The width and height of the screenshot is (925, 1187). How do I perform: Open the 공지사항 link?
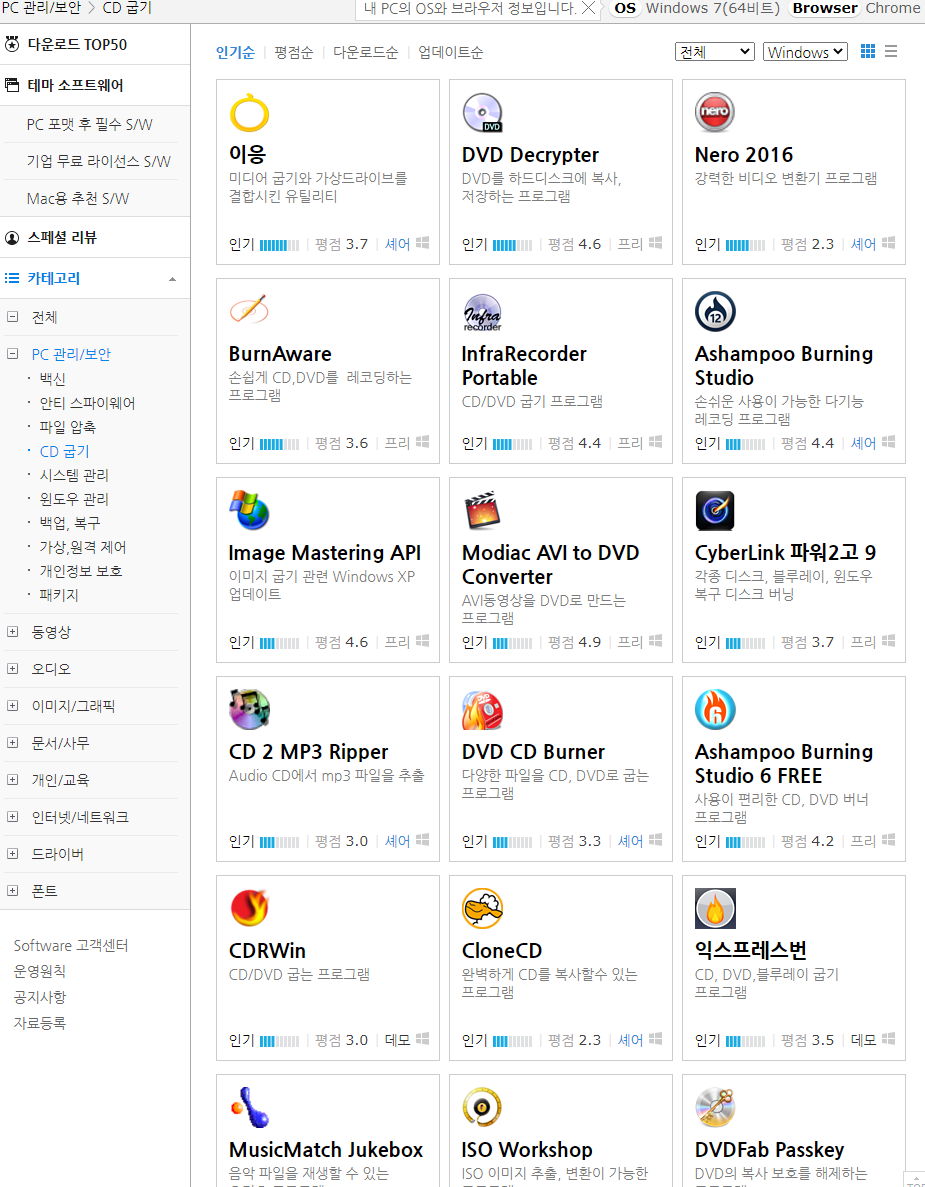[x=39, y=997]
